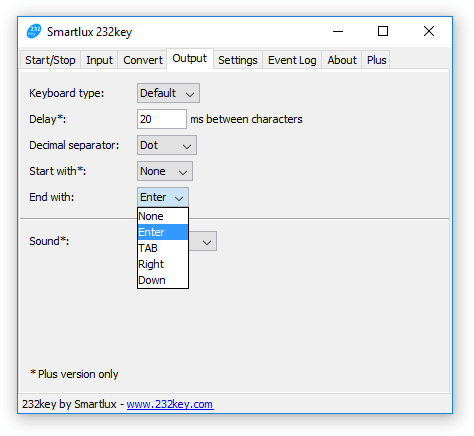474x436 pixels.
Task: Open the Settings tab
Action: pyautogui.click(x=238, y=60)
